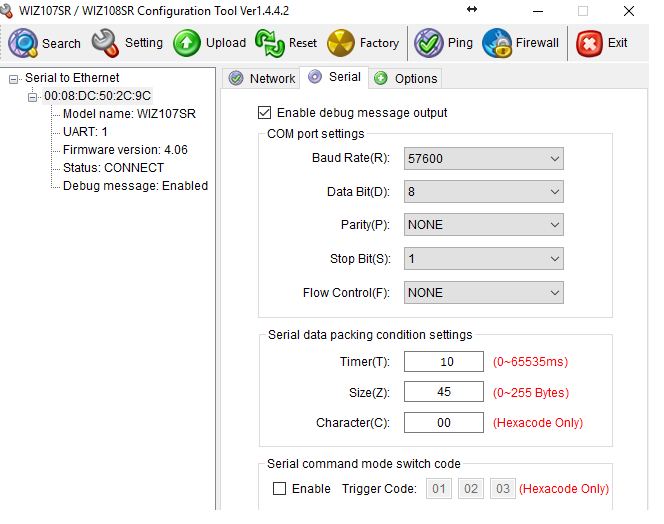Click the second Trigger Code field 02
664x524 pixels.
(470, 488)
